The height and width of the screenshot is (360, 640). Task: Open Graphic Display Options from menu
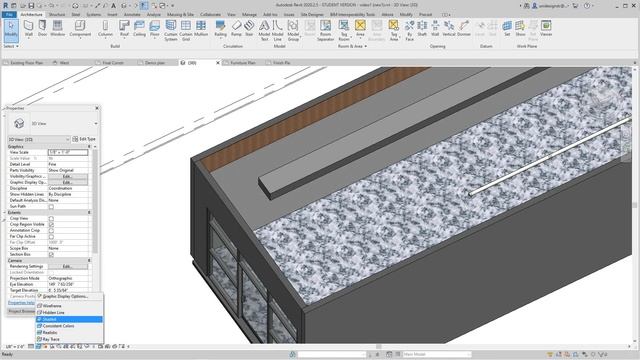69,296
